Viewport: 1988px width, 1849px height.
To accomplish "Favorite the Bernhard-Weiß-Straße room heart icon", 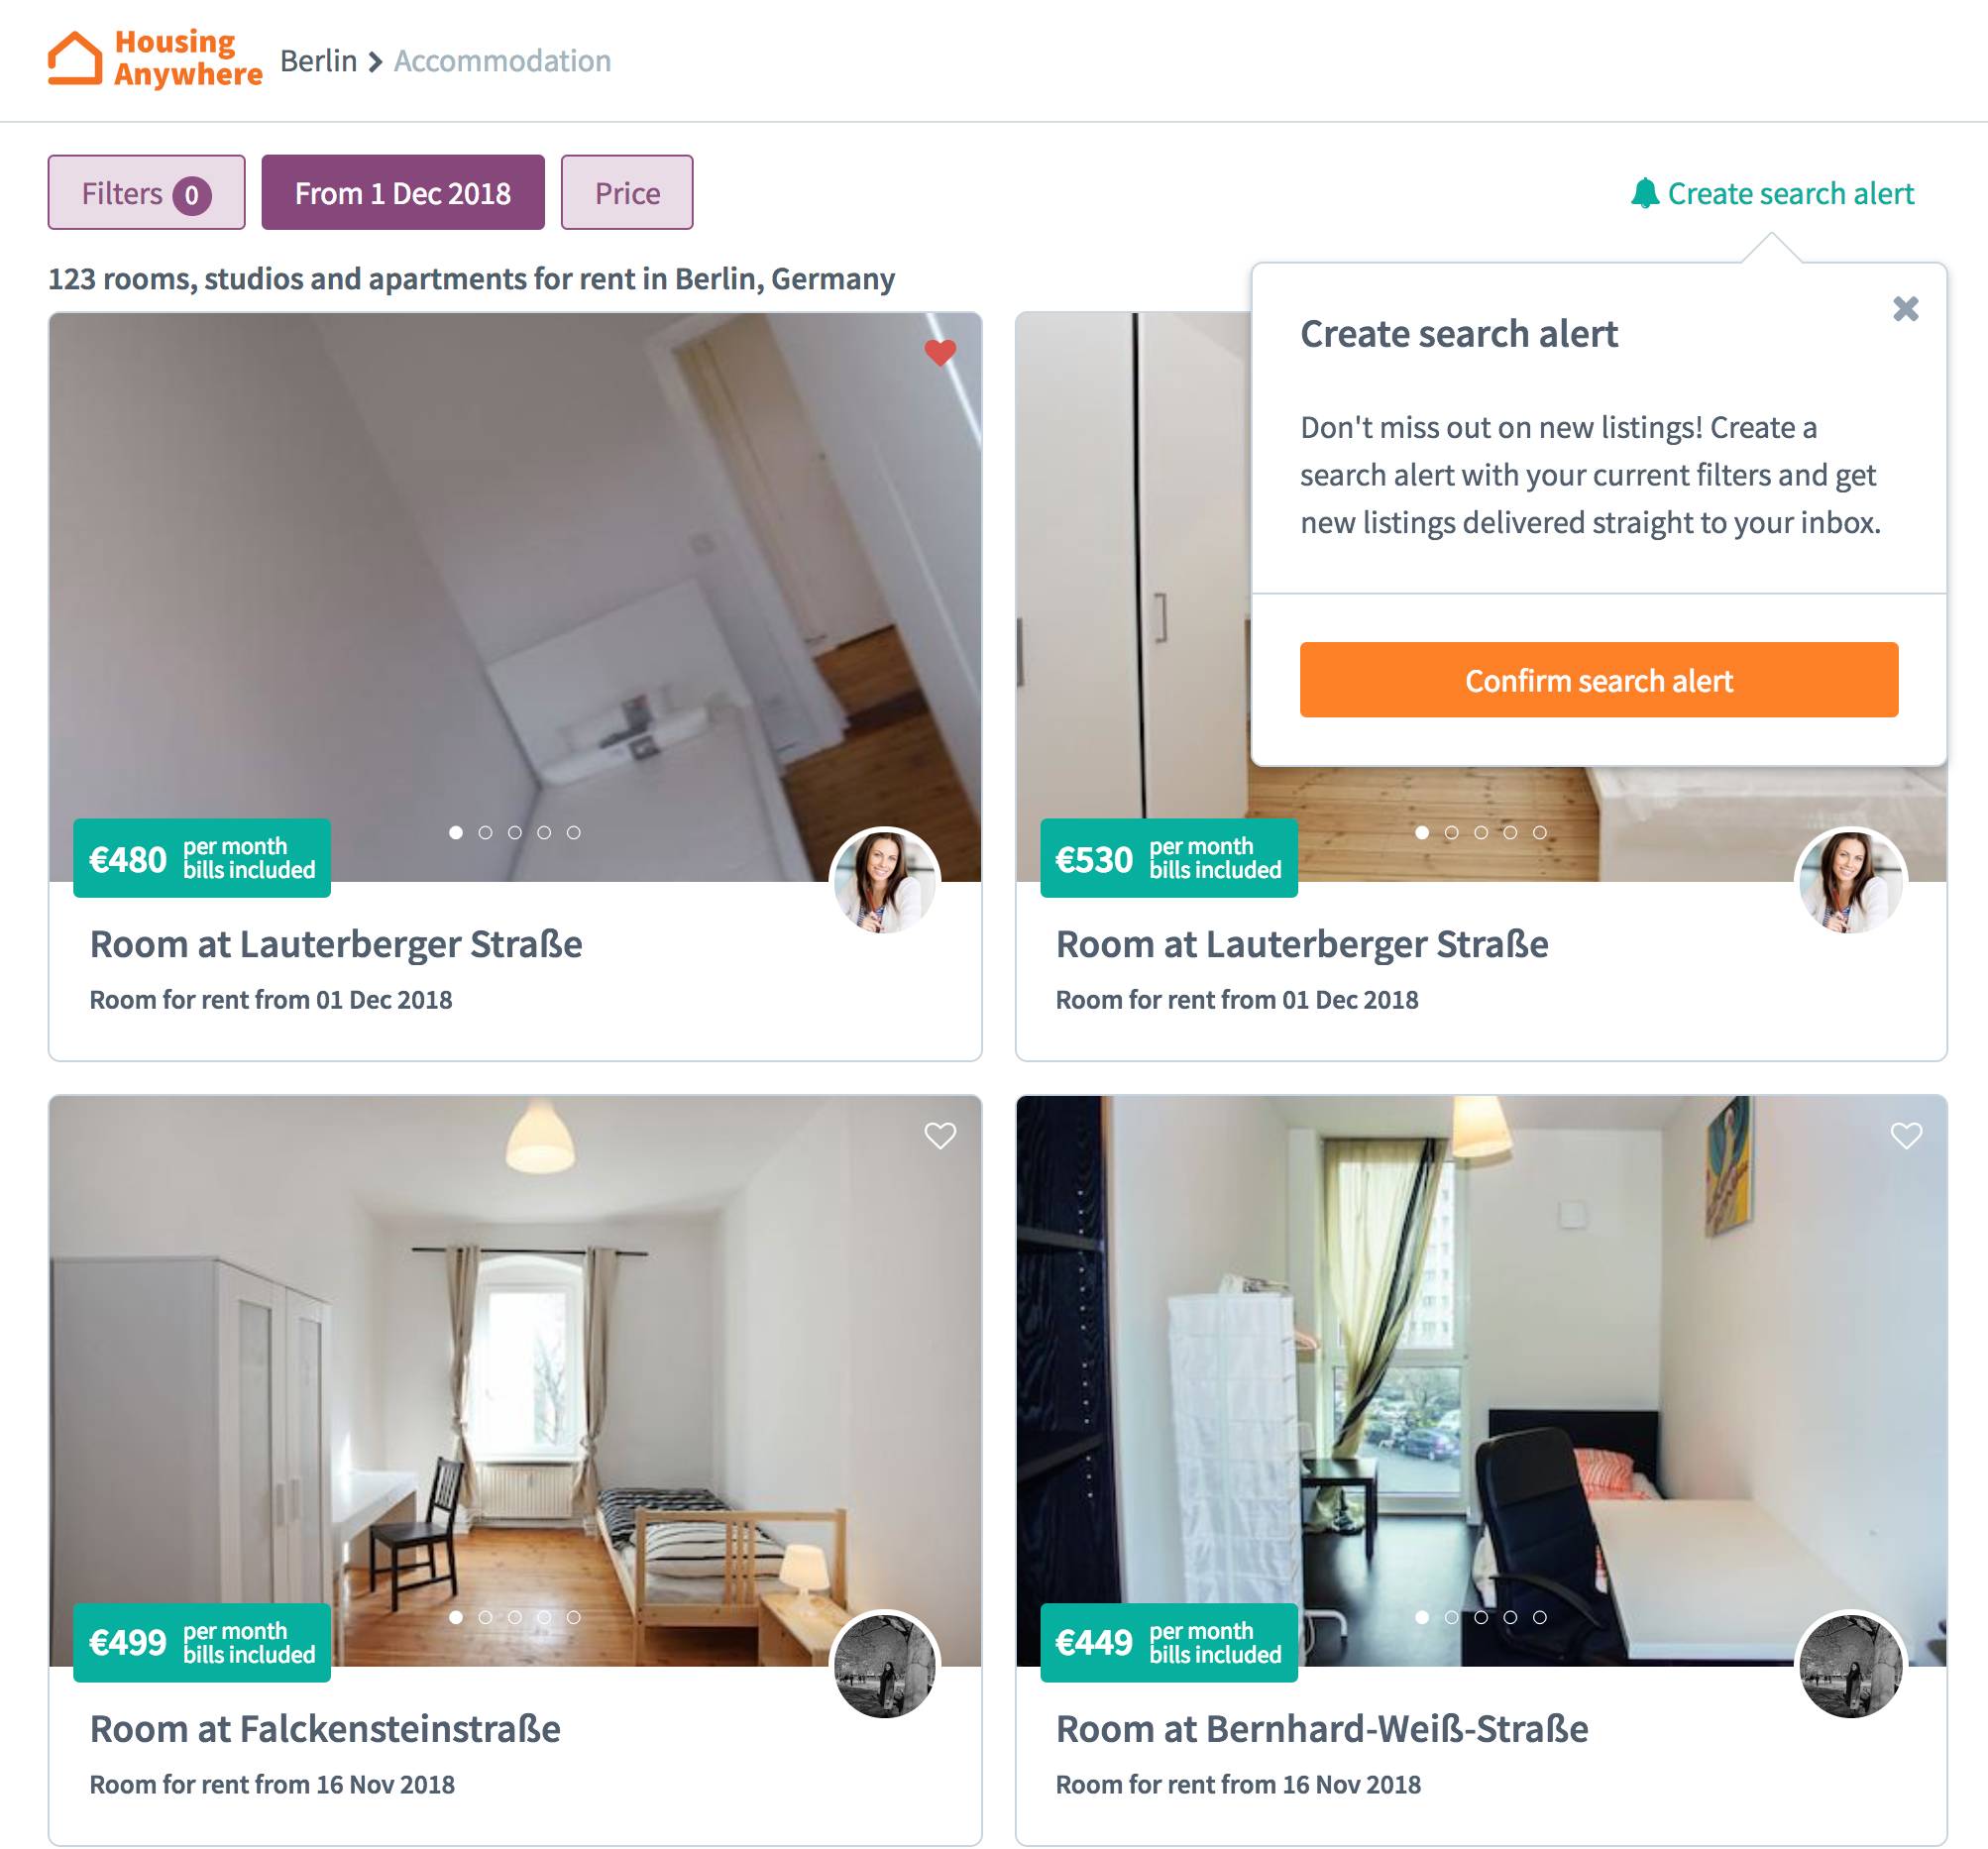I will tap(1906, 1135).
